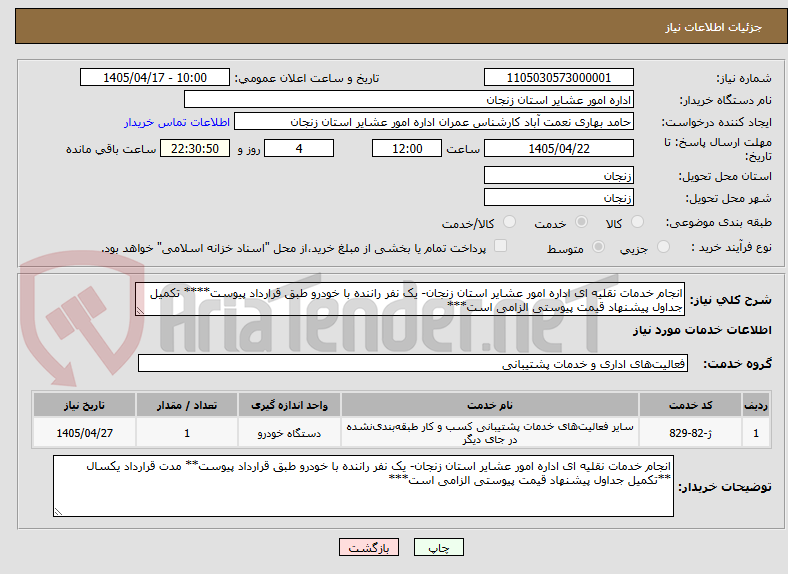Click the واحد اندازه گیری column header

coord(289,405)
